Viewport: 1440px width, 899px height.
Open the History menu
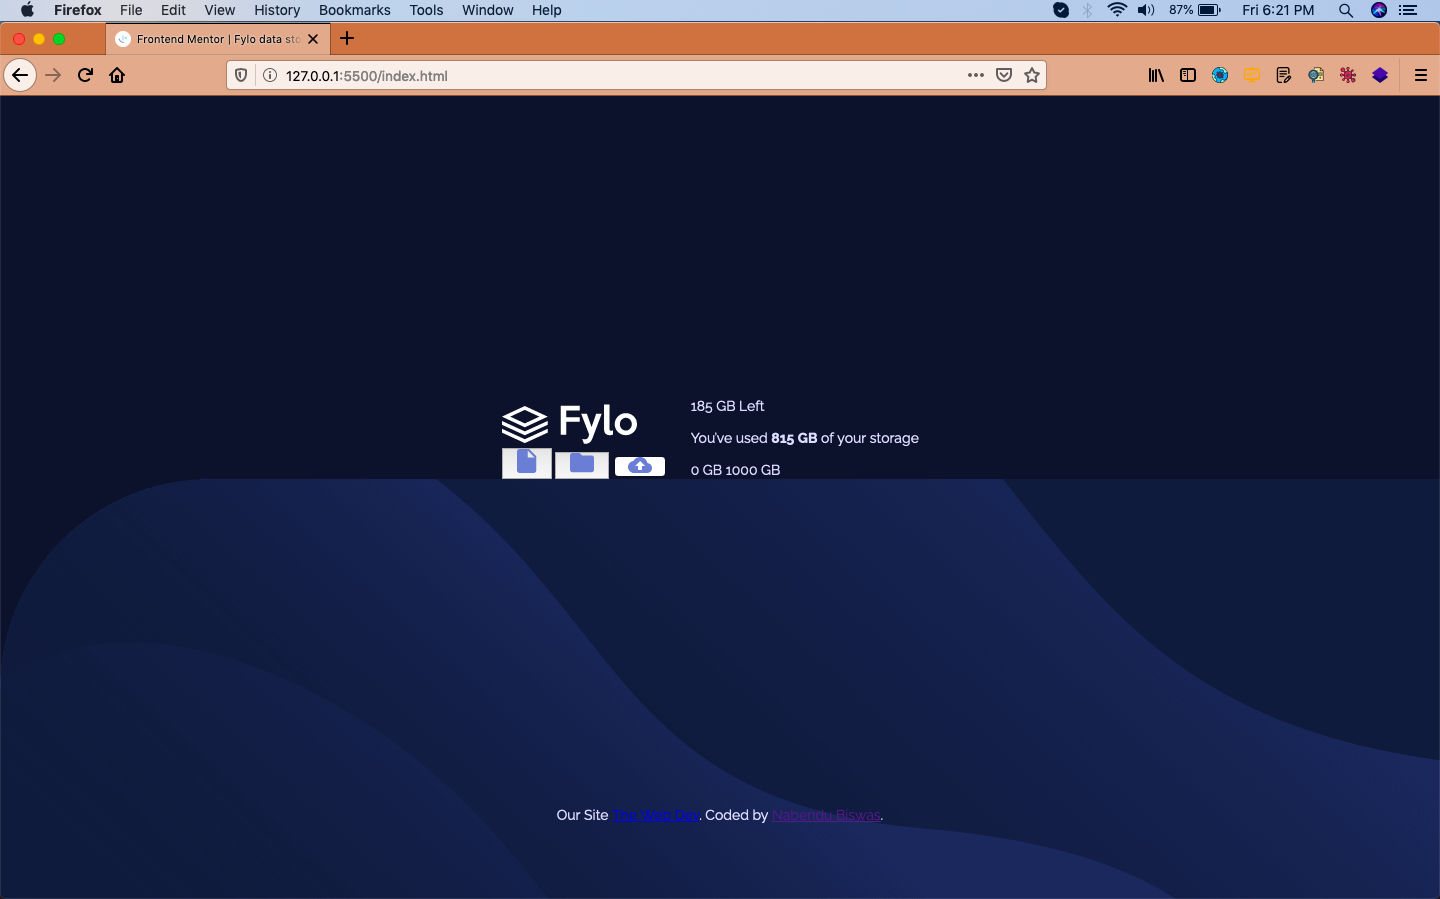pyautogui.click(x=277, y=10)
